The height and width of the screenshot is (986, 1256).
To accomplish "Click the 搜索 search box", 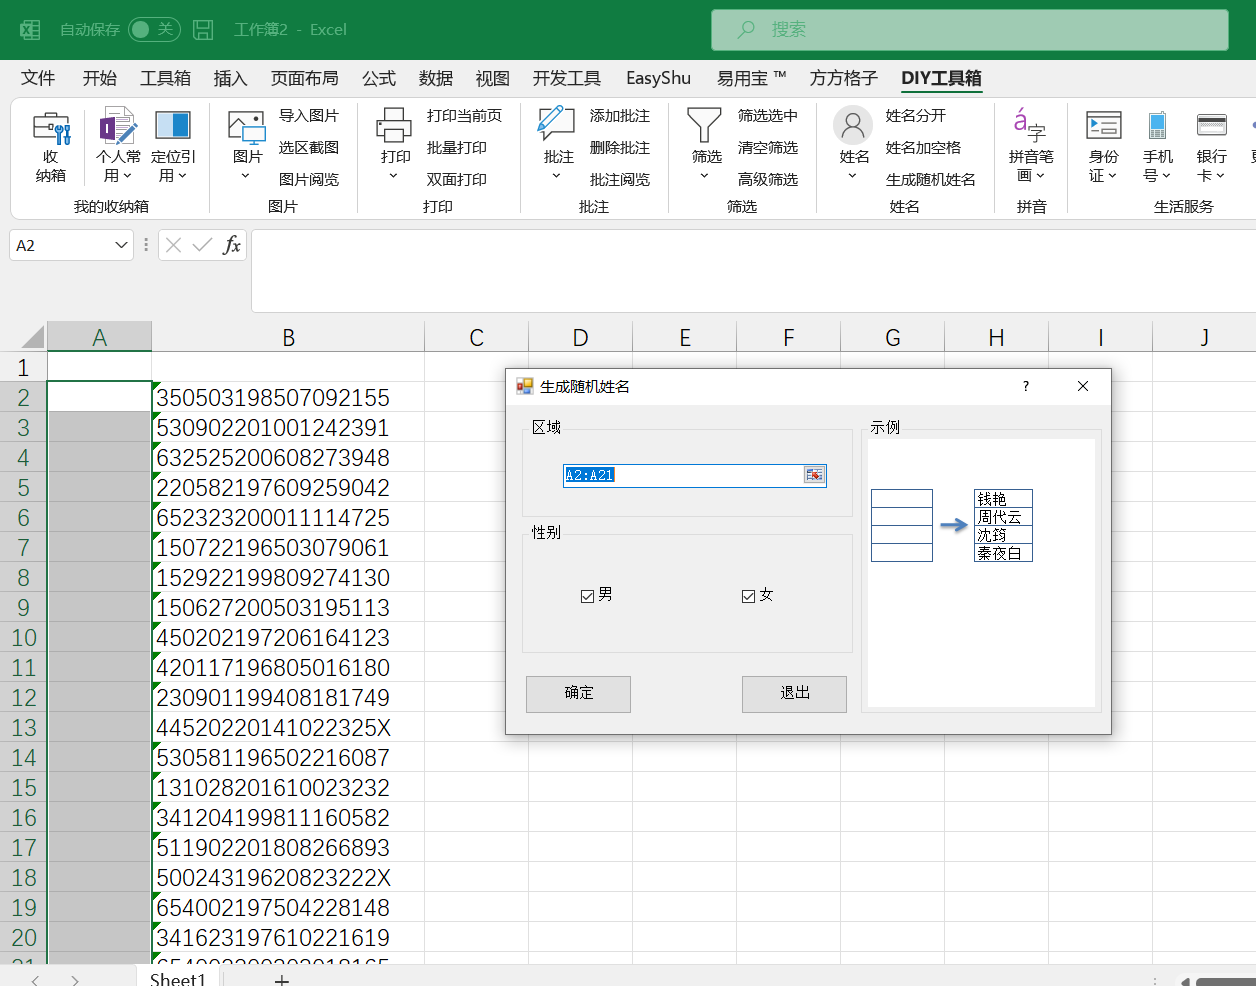I will (969, 30).
